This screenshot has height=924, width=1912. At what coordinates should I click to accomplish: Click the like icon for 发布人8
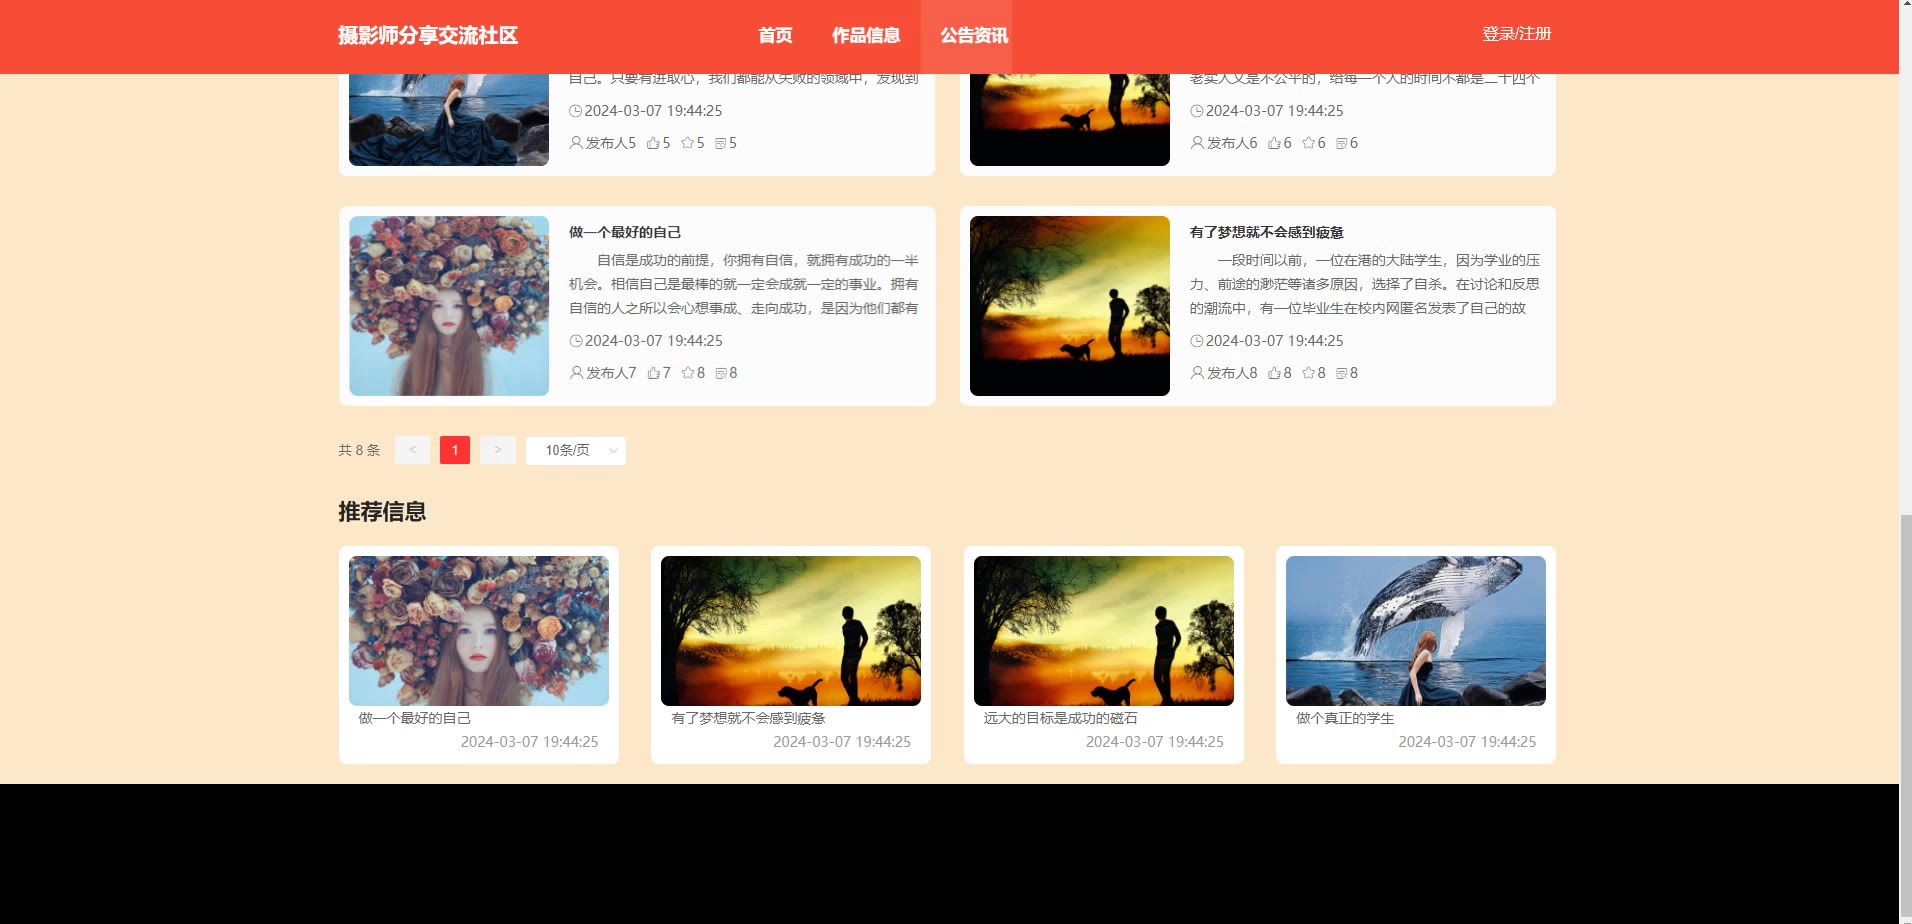1274,373
